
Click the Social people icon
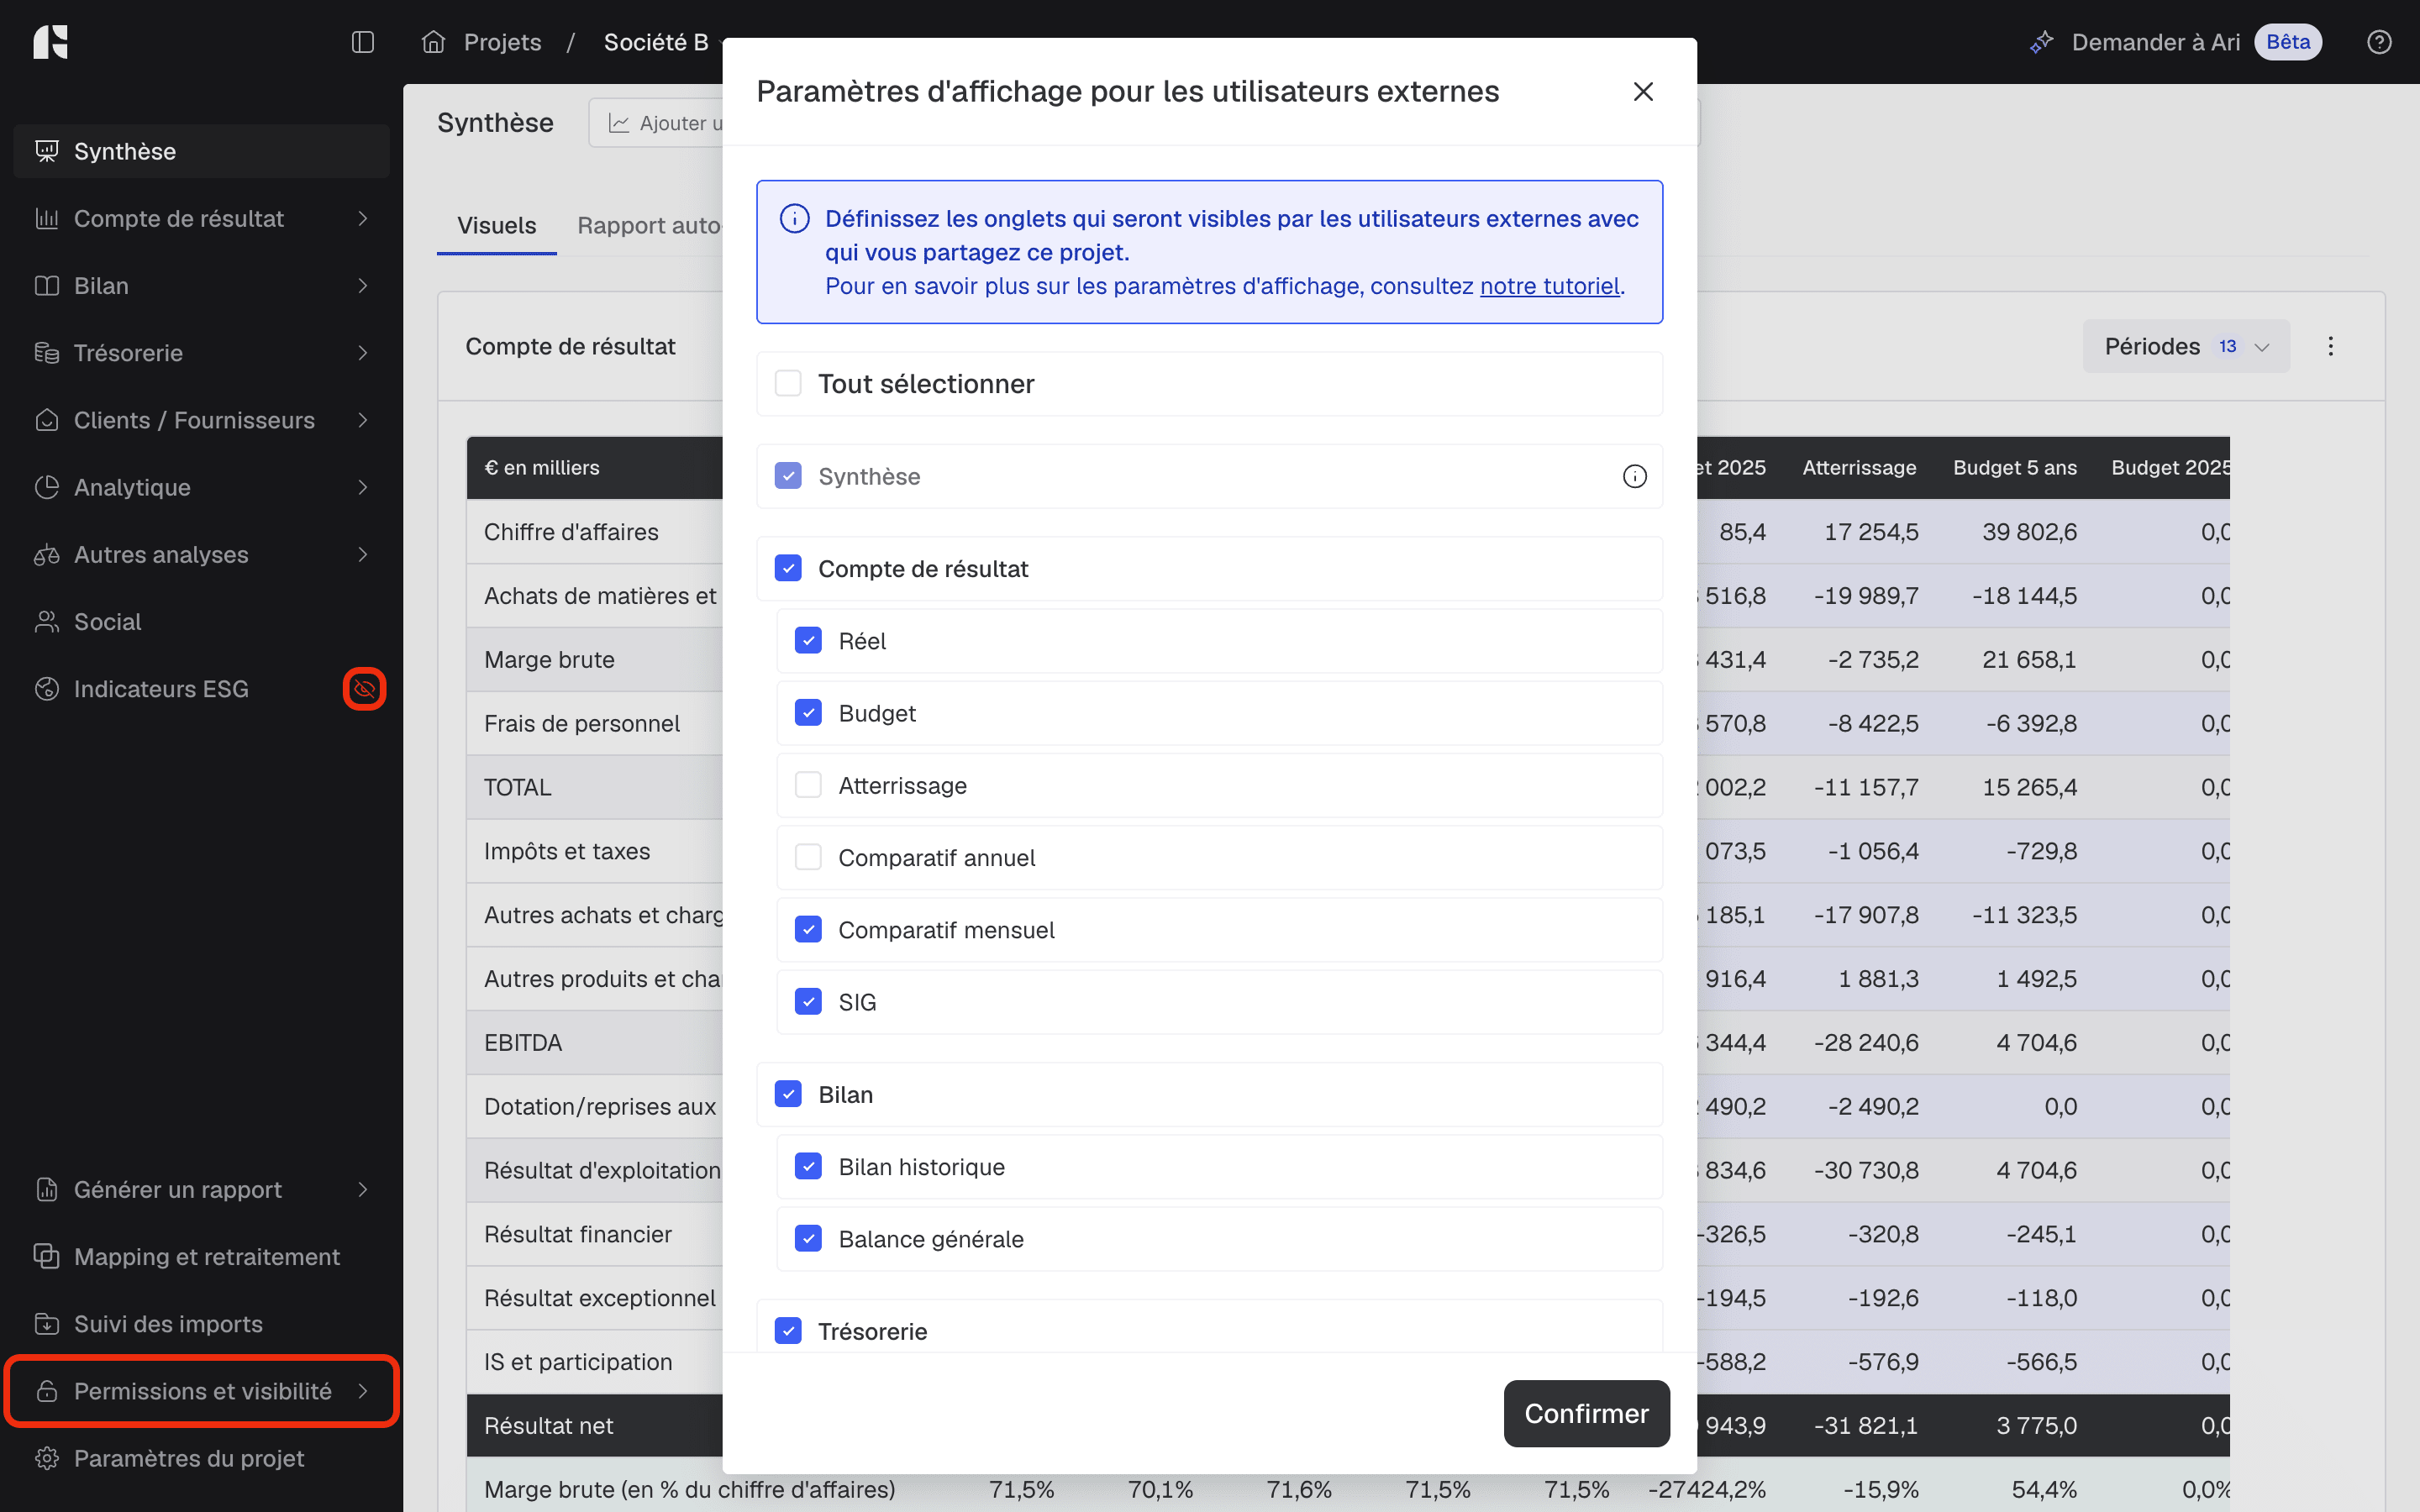(x=47, y=622)
